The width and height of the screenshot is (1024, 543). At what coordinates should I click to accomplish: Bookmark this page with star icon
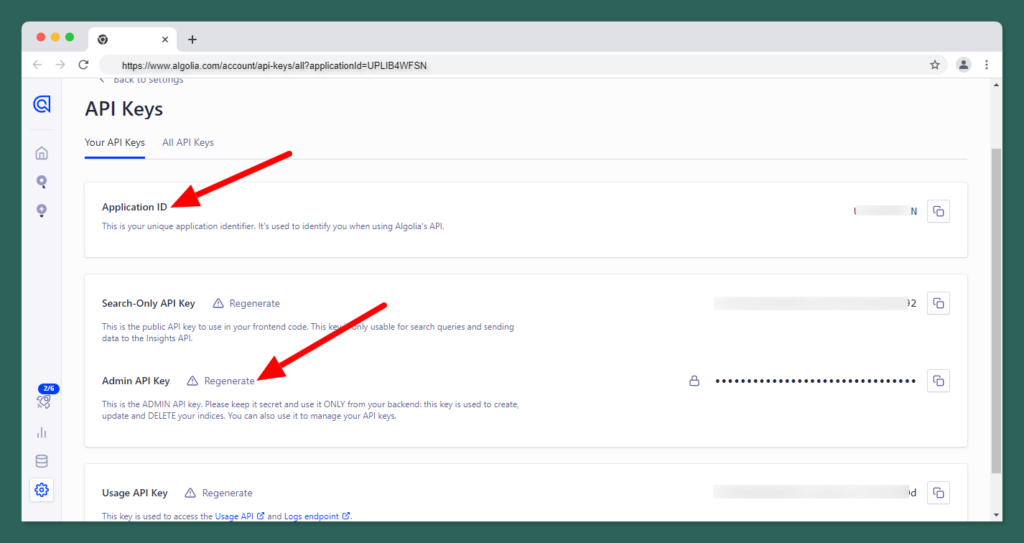(935, 65)
